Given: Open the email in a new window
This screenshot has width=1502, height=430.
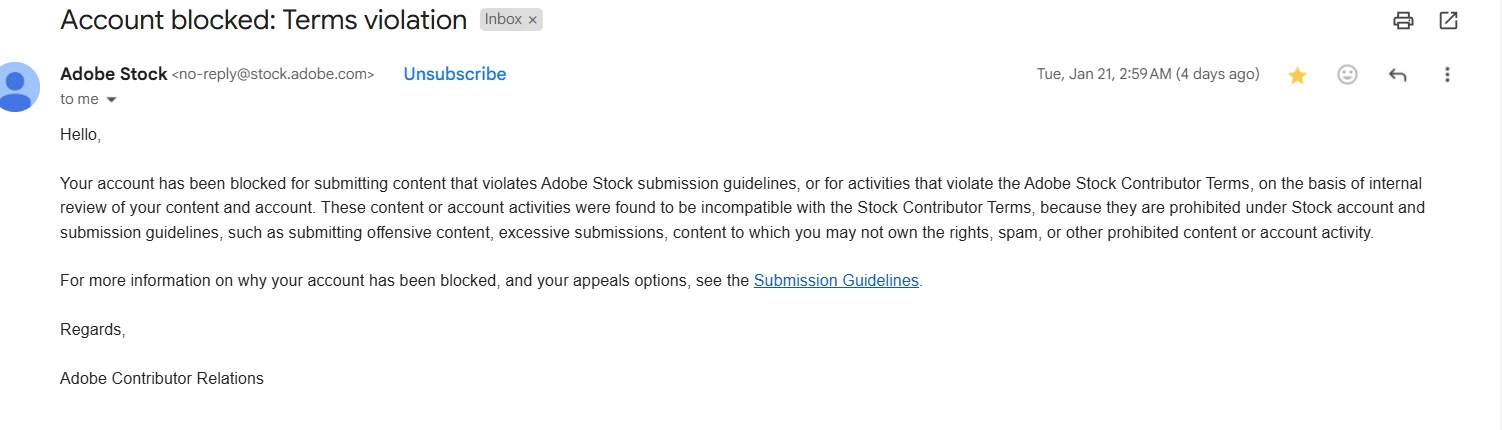Looking at the screenshot, I should [x=1448, y=20].
